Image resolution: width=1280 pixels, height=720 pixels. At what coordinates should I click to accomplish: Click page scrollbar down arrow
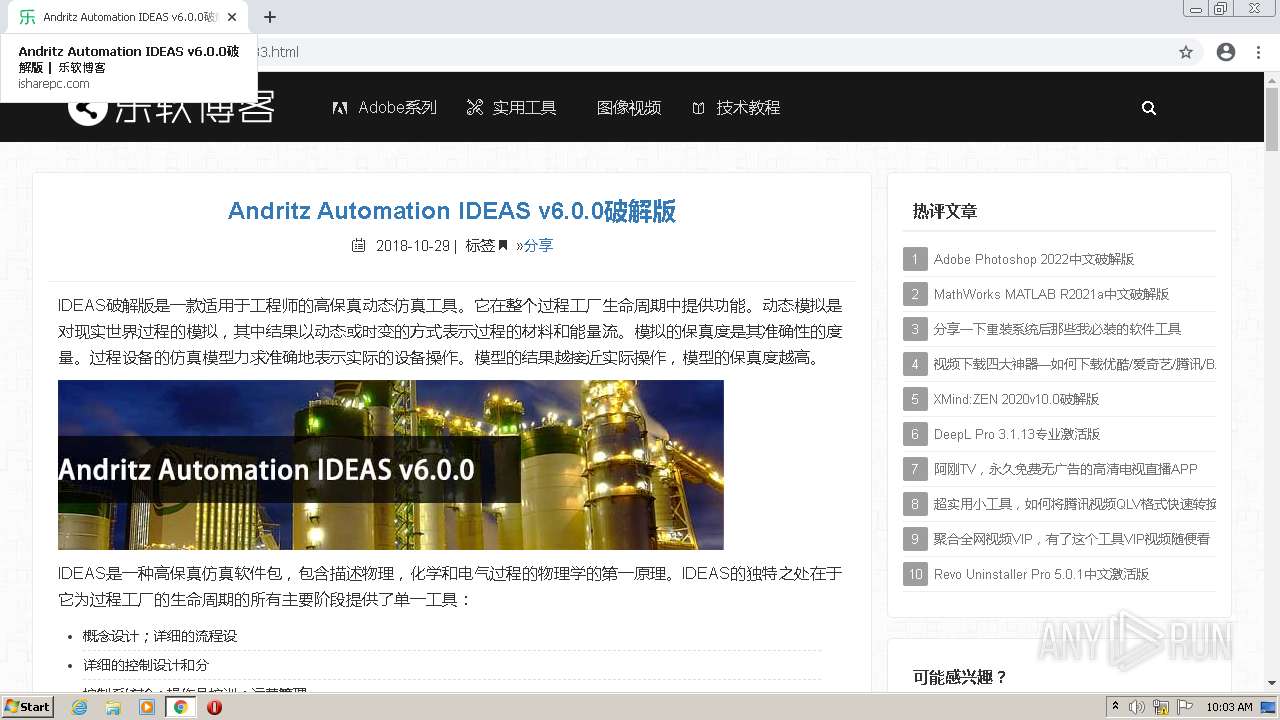pos(1272,683)
